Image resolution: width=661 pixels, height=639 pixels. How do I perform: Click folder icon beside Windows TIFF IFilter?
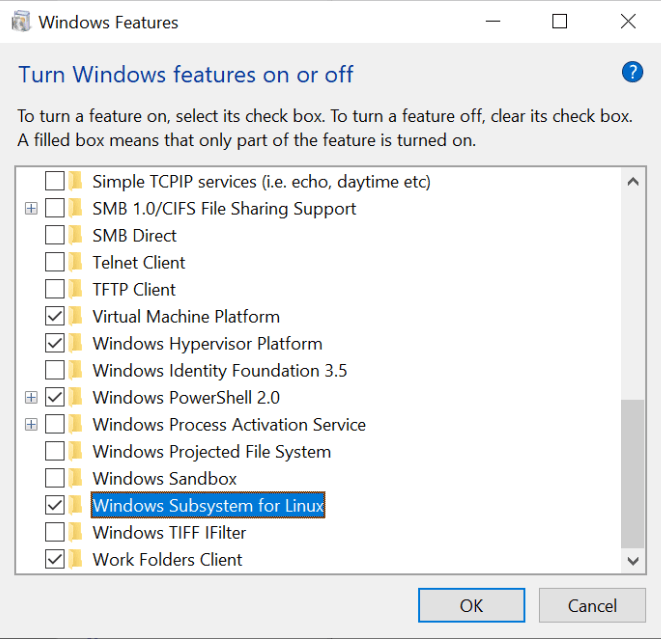tap(76, 532)
